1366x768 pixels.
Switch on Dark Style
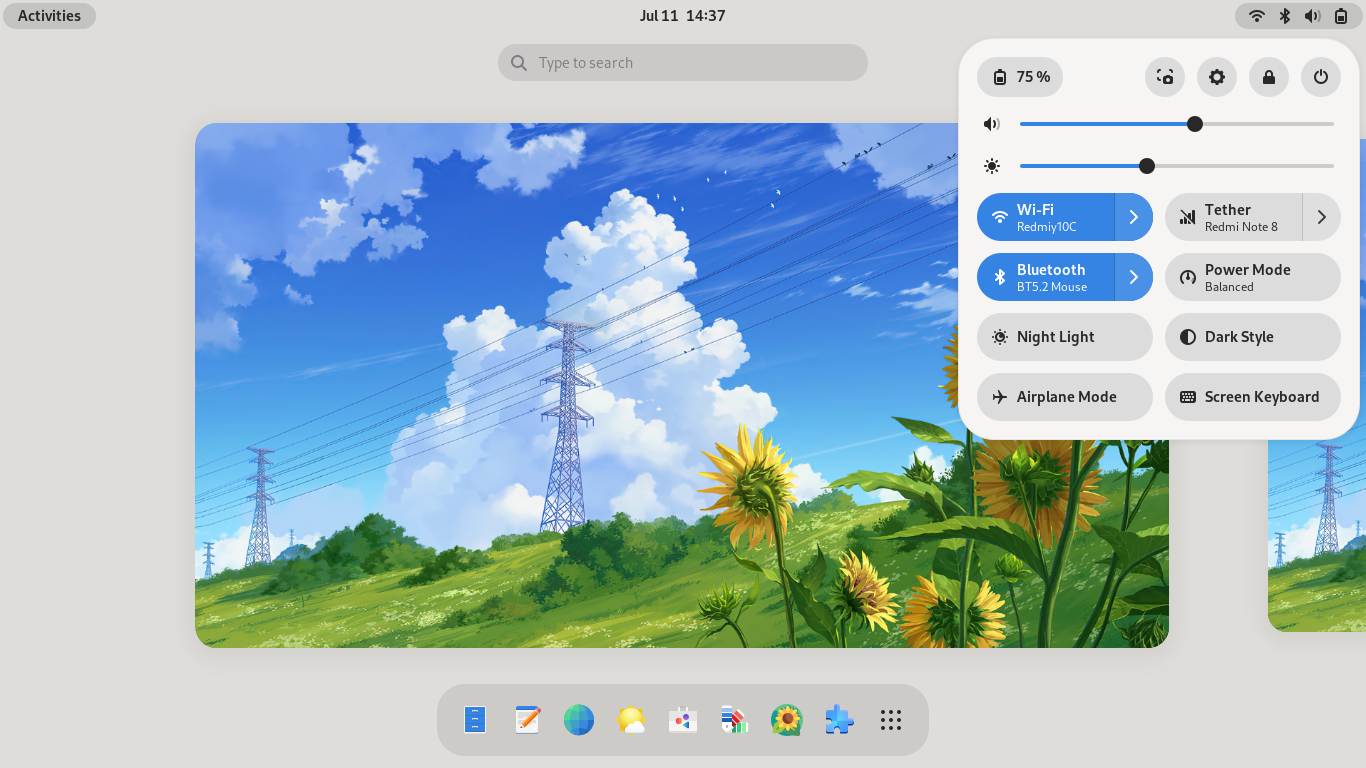1253,337
